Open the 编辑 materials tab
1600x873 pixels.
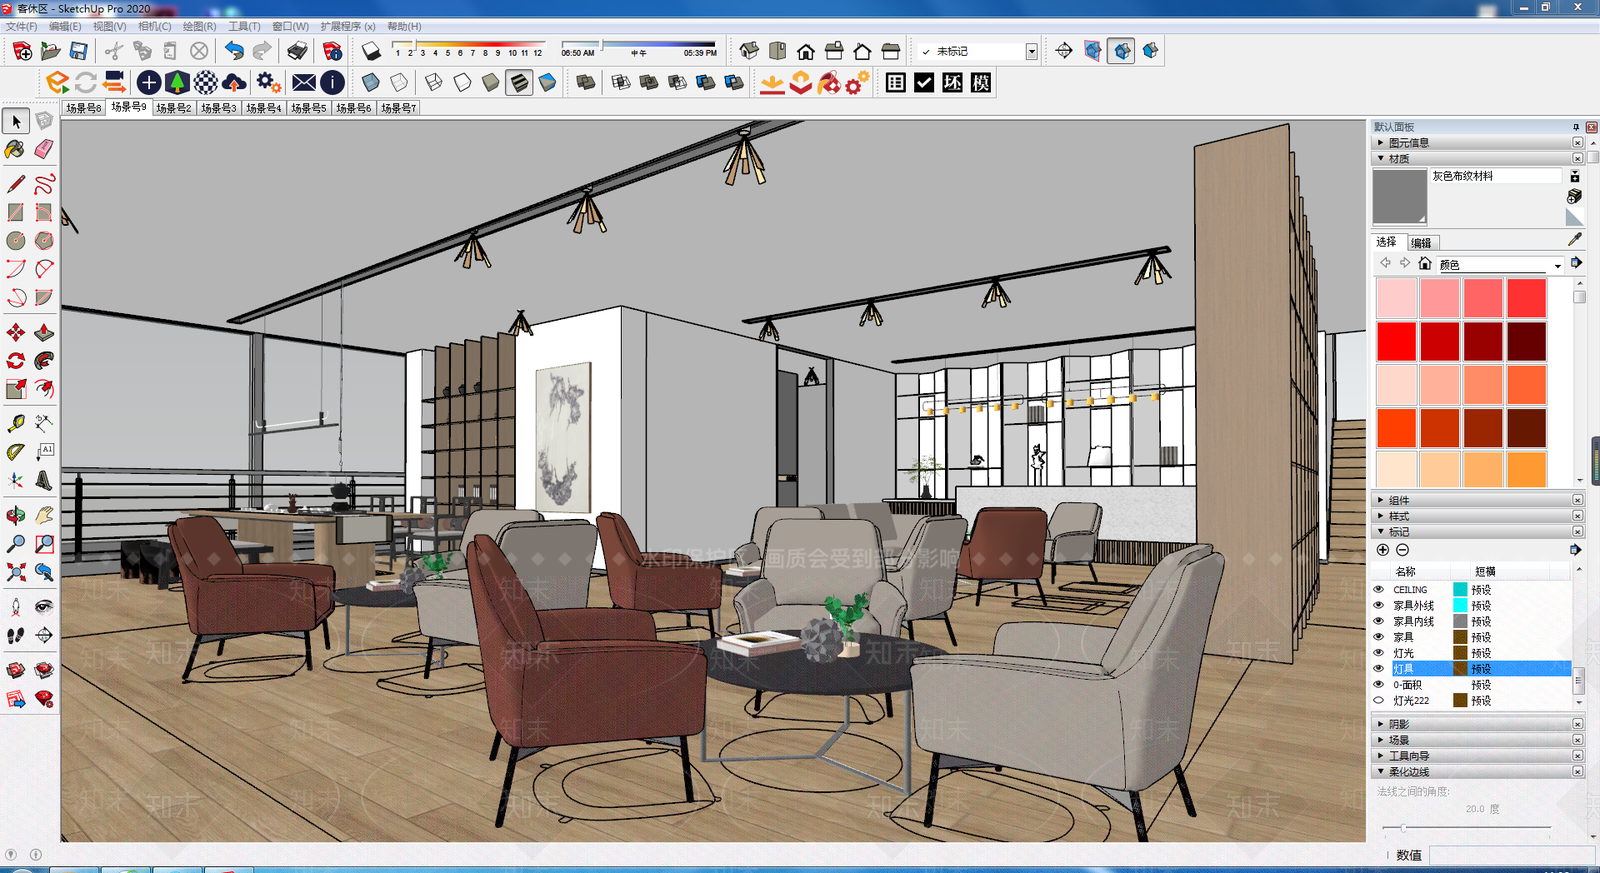point(1421,243)
